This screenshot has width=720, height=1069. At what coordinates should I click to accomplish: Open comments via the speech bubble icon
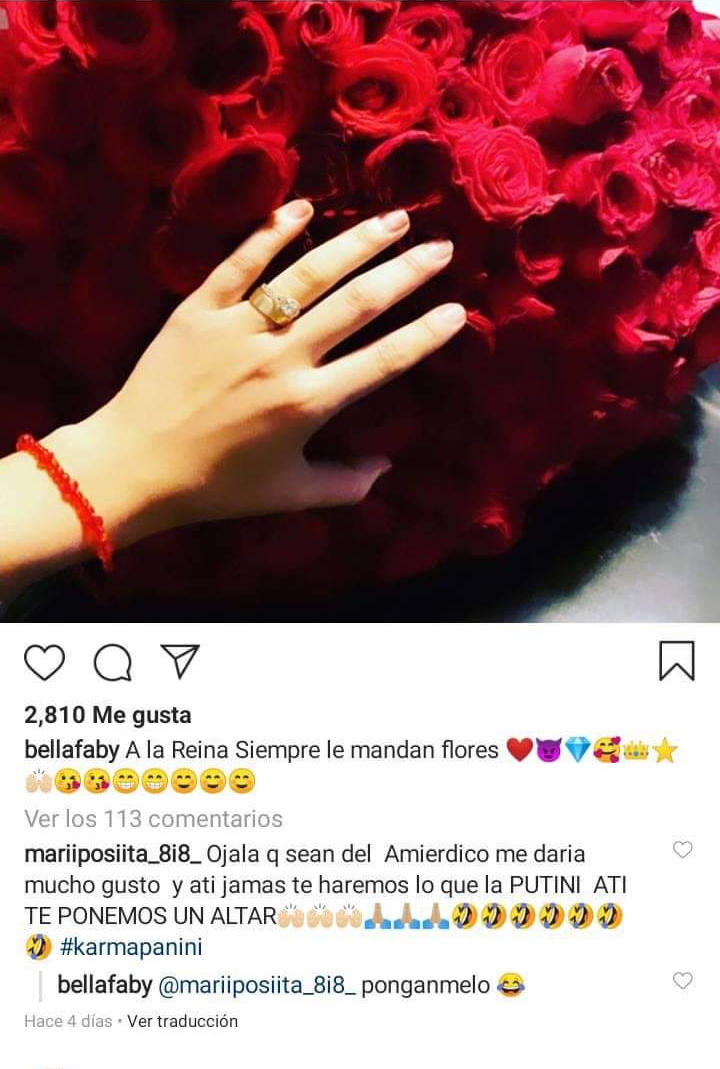112,662
